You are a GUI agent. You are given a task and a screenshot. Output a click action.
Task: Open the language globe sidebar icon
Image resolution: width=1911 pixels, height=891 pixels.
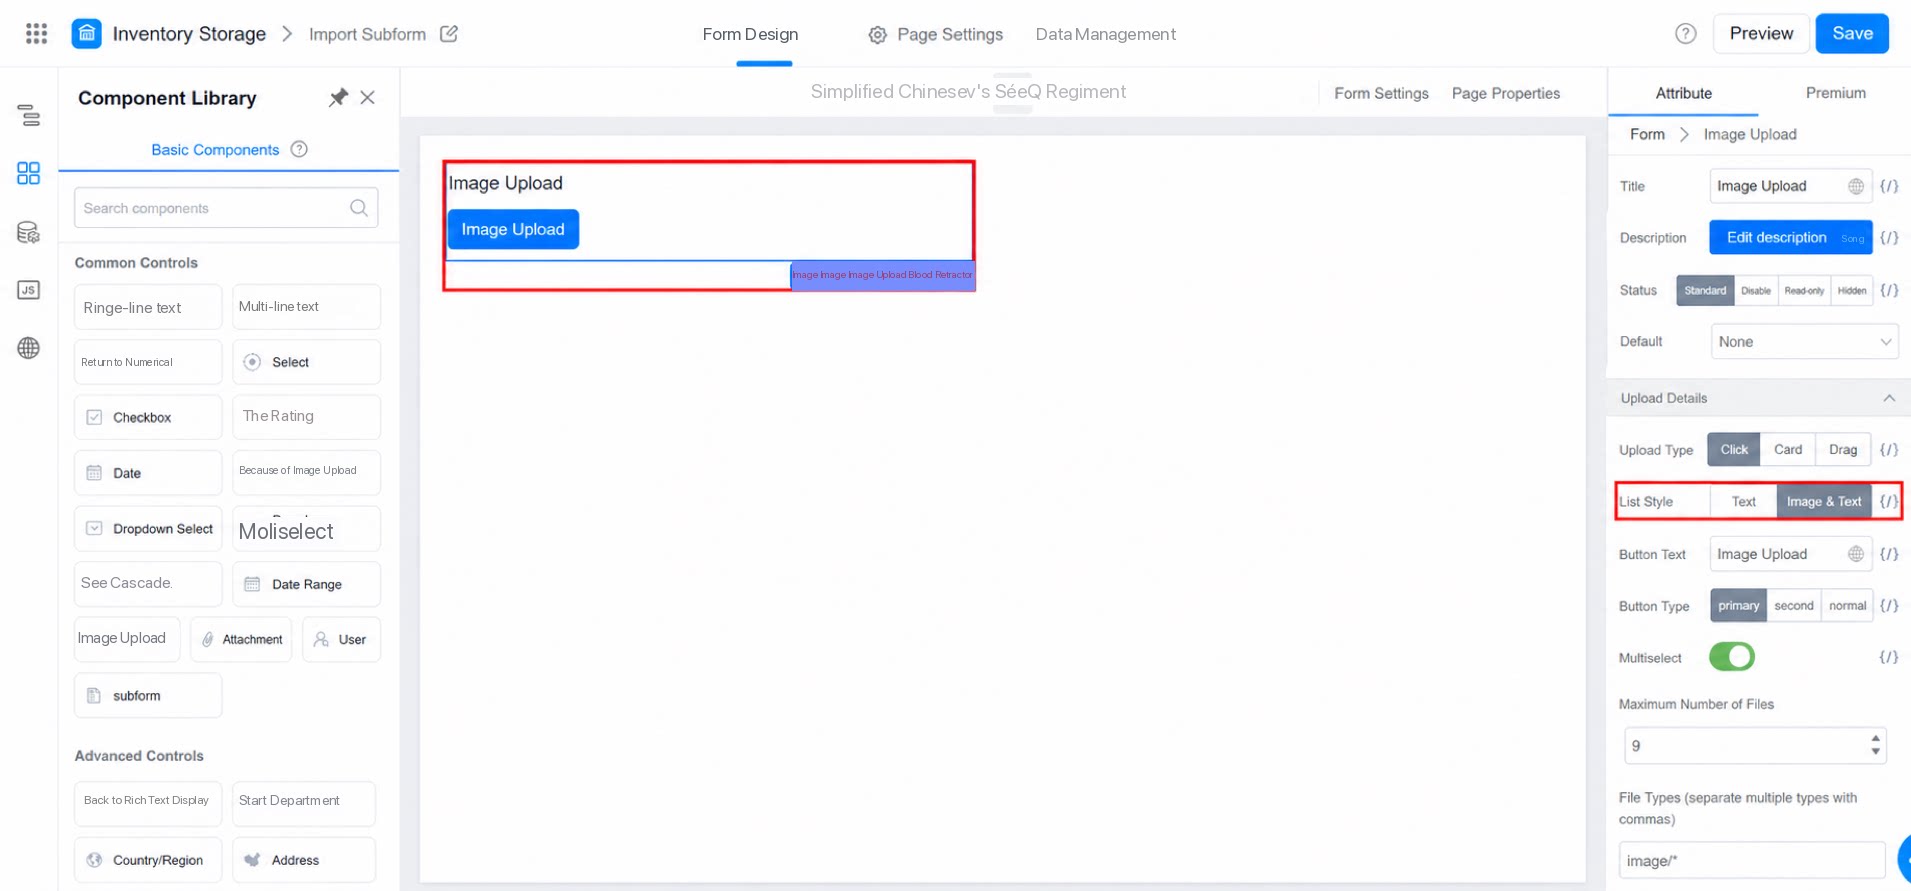(29, 348)
